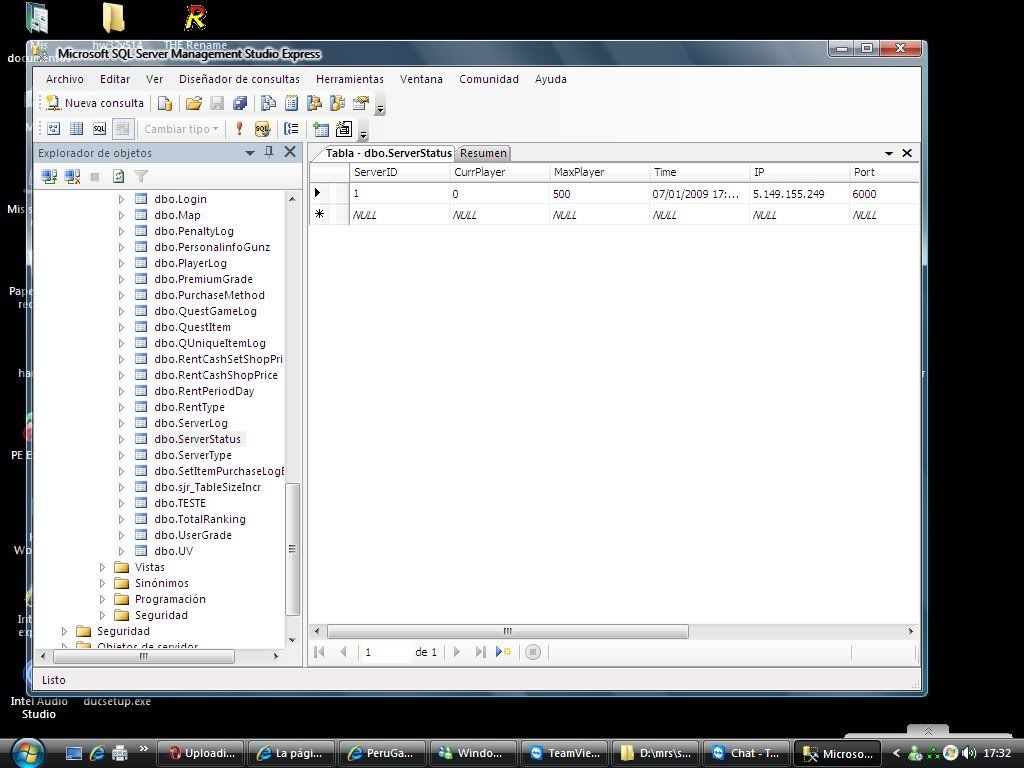Viewport: 1024px width, 768px height.
Task: Click the Object Explorer horizontal scrollbar thumb
Action: [143, 656]
